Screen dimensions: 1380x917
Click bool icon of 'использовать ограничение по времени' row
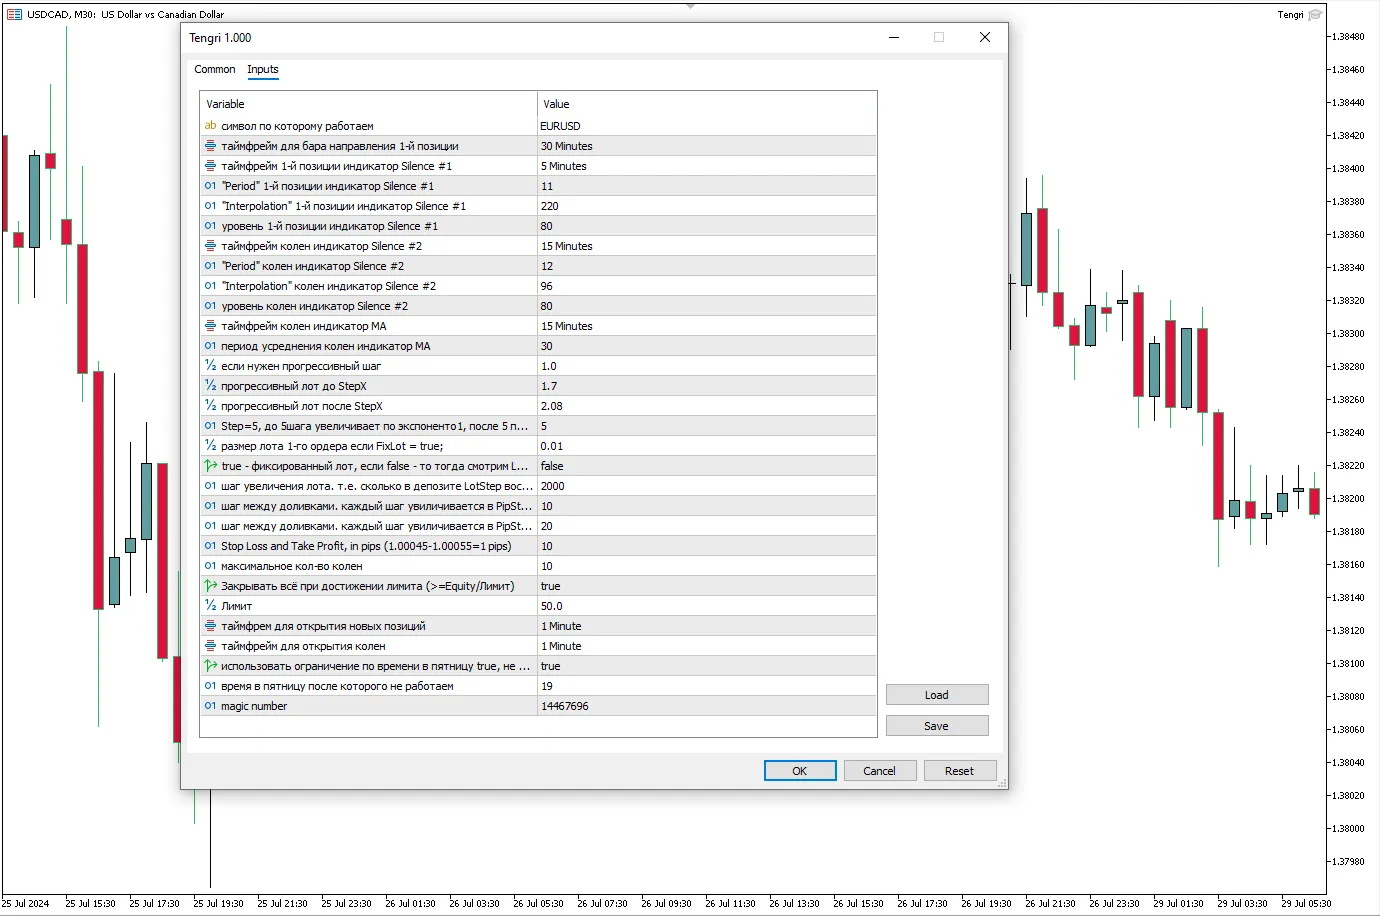pyautogui.click(x=210, y=666)
